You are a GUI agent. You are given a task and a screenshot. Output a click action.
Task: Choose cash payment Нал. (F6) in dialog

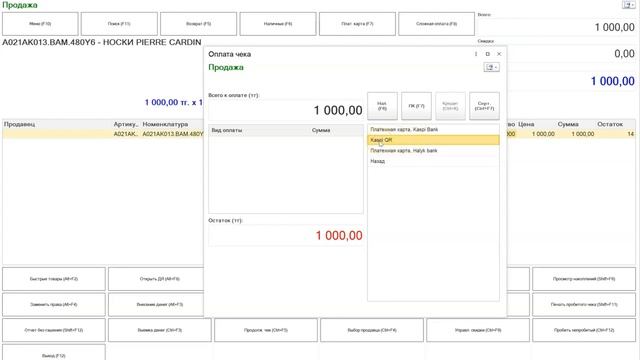point(382,106)
